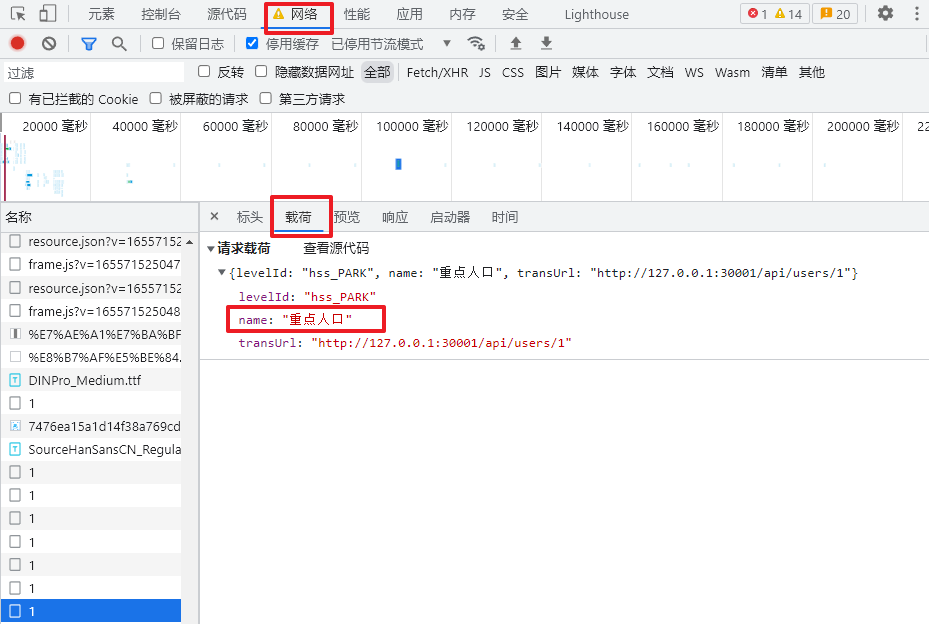This screenshot has width=929, height=624.
Task: Open the network search magnifier
Action: pos(119,44)
